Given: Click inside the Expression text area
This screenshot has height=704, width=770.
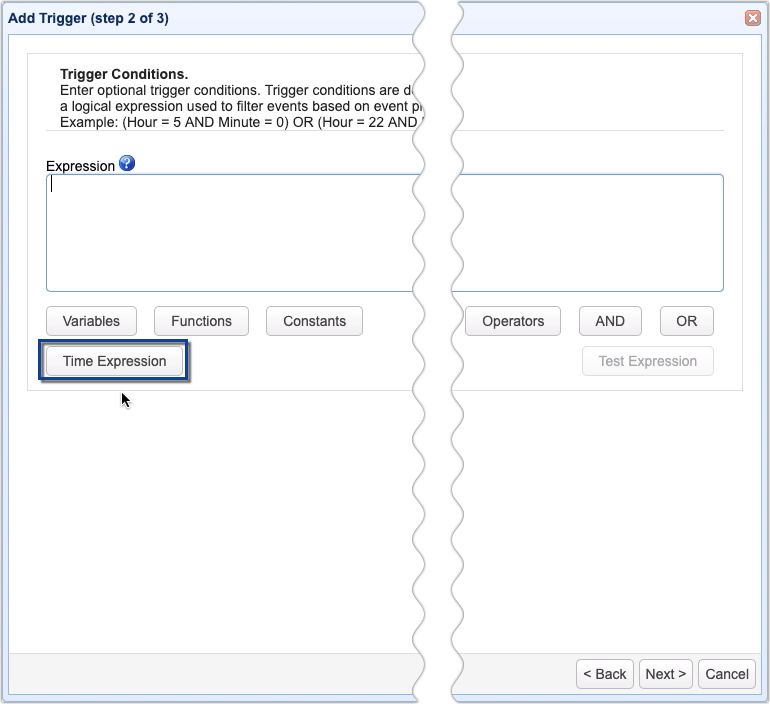Looking at the screenshot, I should 230,232.
